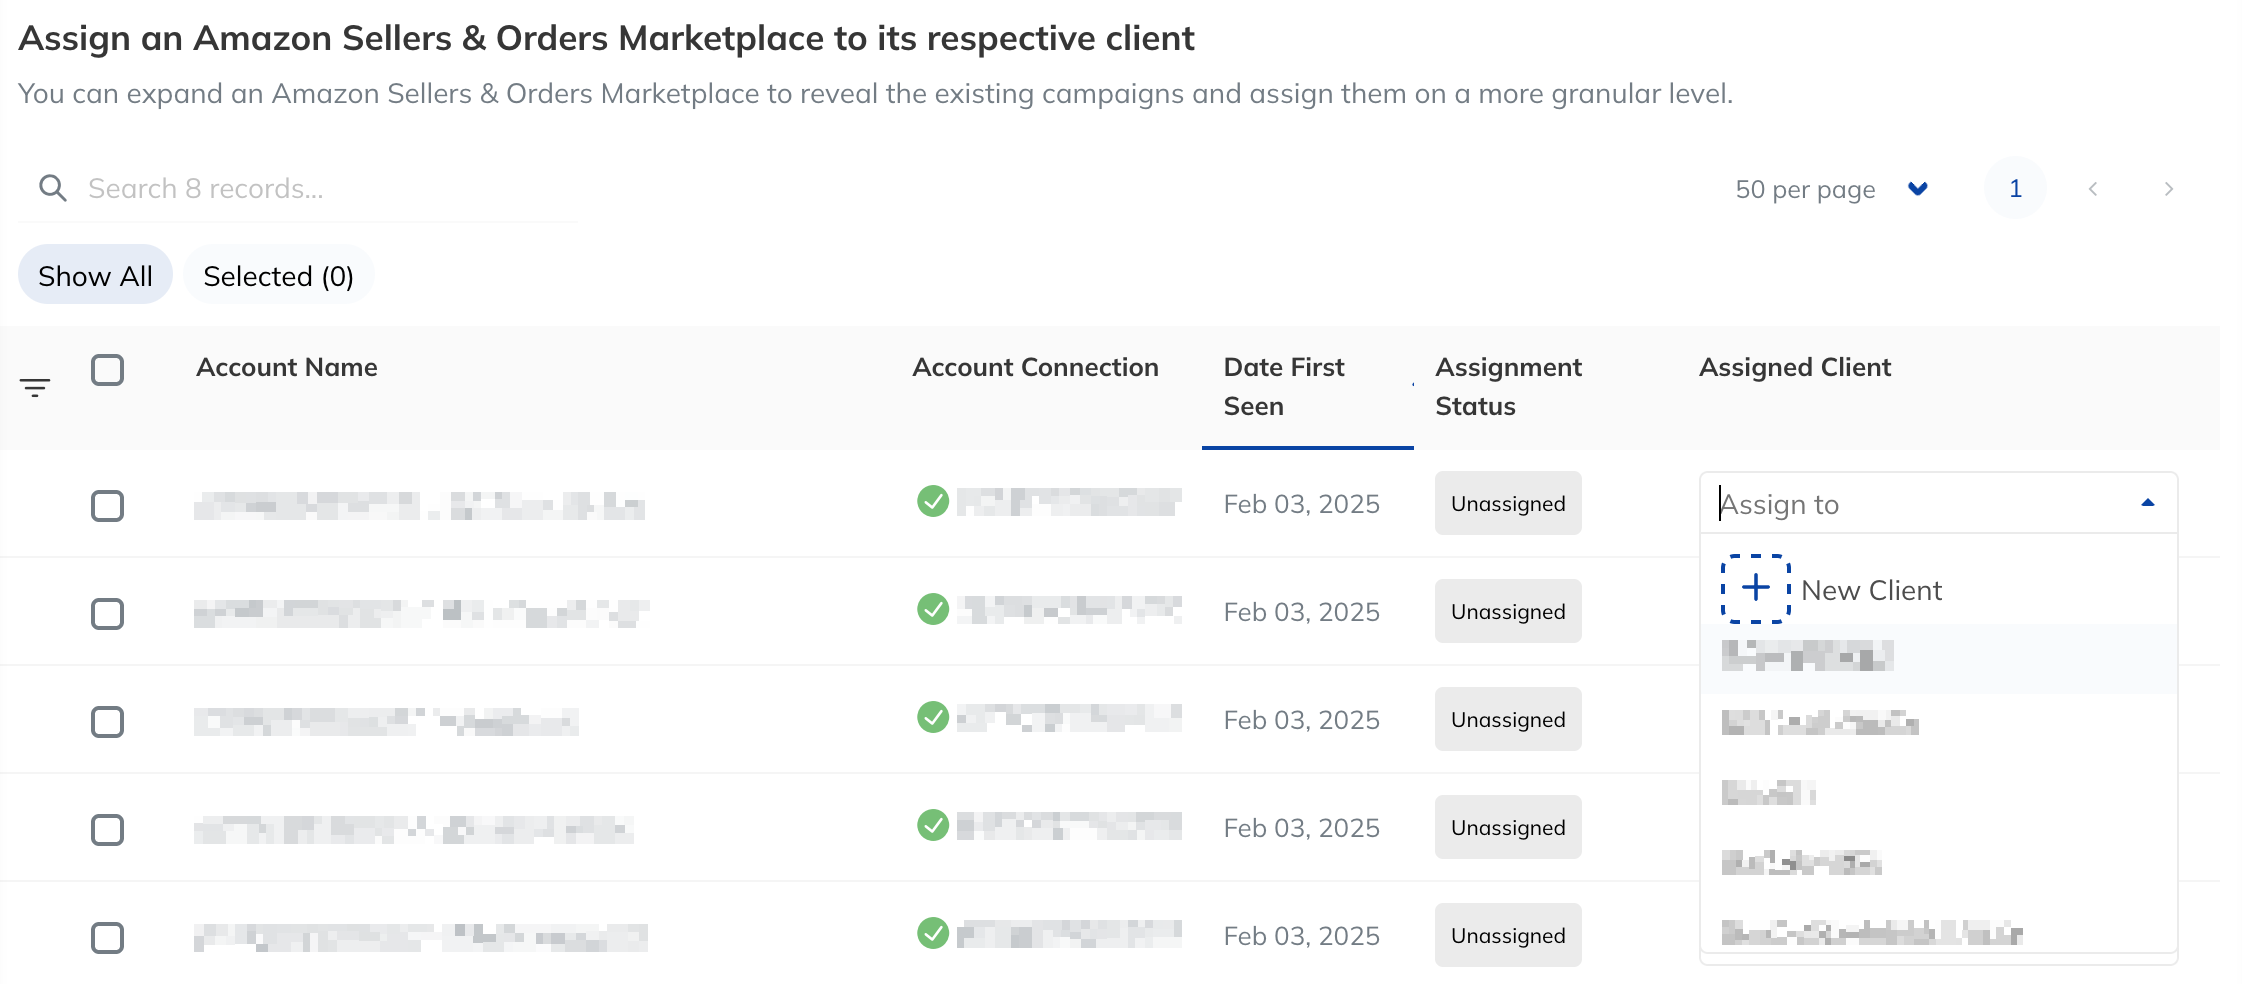The image size is (2242, 984).
Task: Choose New Client in dropdown list
Action: pyautogui.click(x=1938, y=589)
